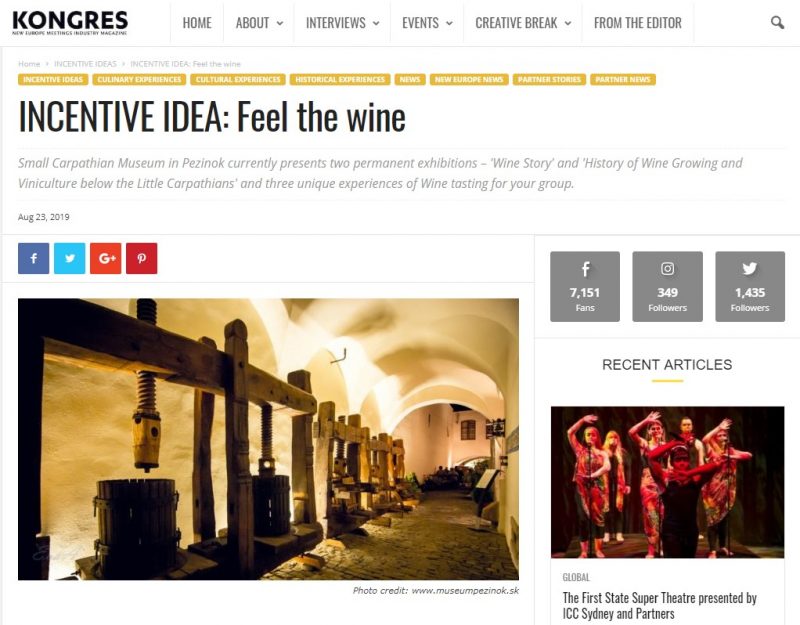Open the search magnifier icon
Image resolution: width=800 pixels, height=625 pixels.
tap(777, 22)
